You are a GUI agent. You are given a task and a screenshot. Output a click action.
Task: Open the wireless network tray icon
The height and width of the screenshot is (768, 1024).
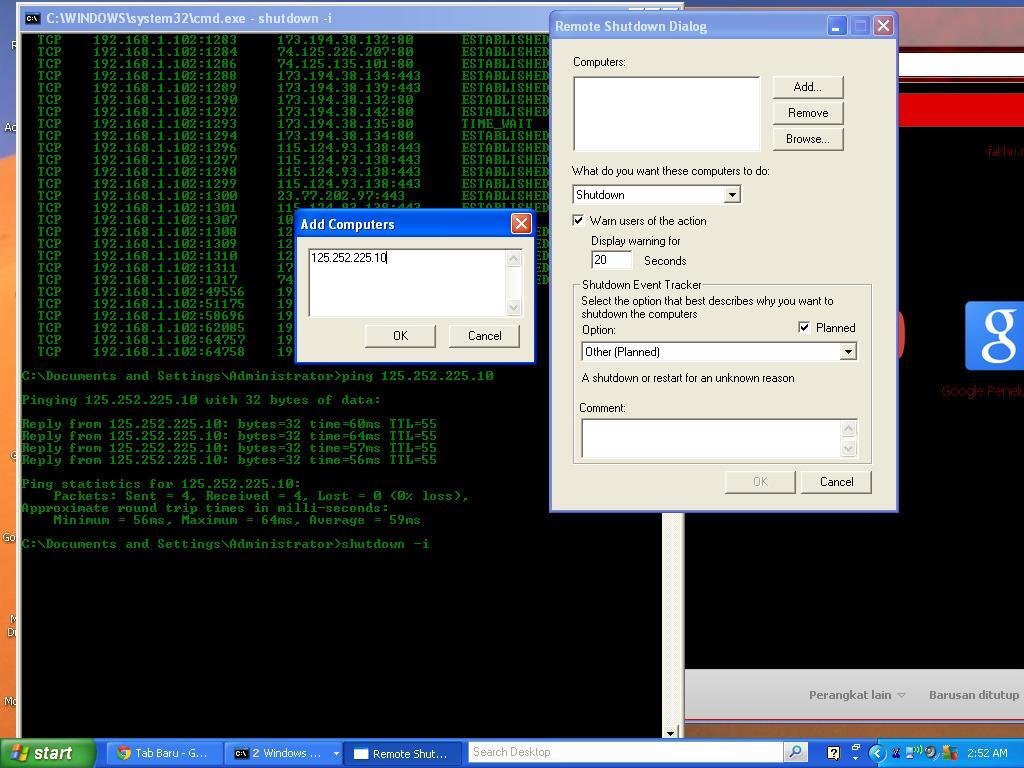click(913, 752)
